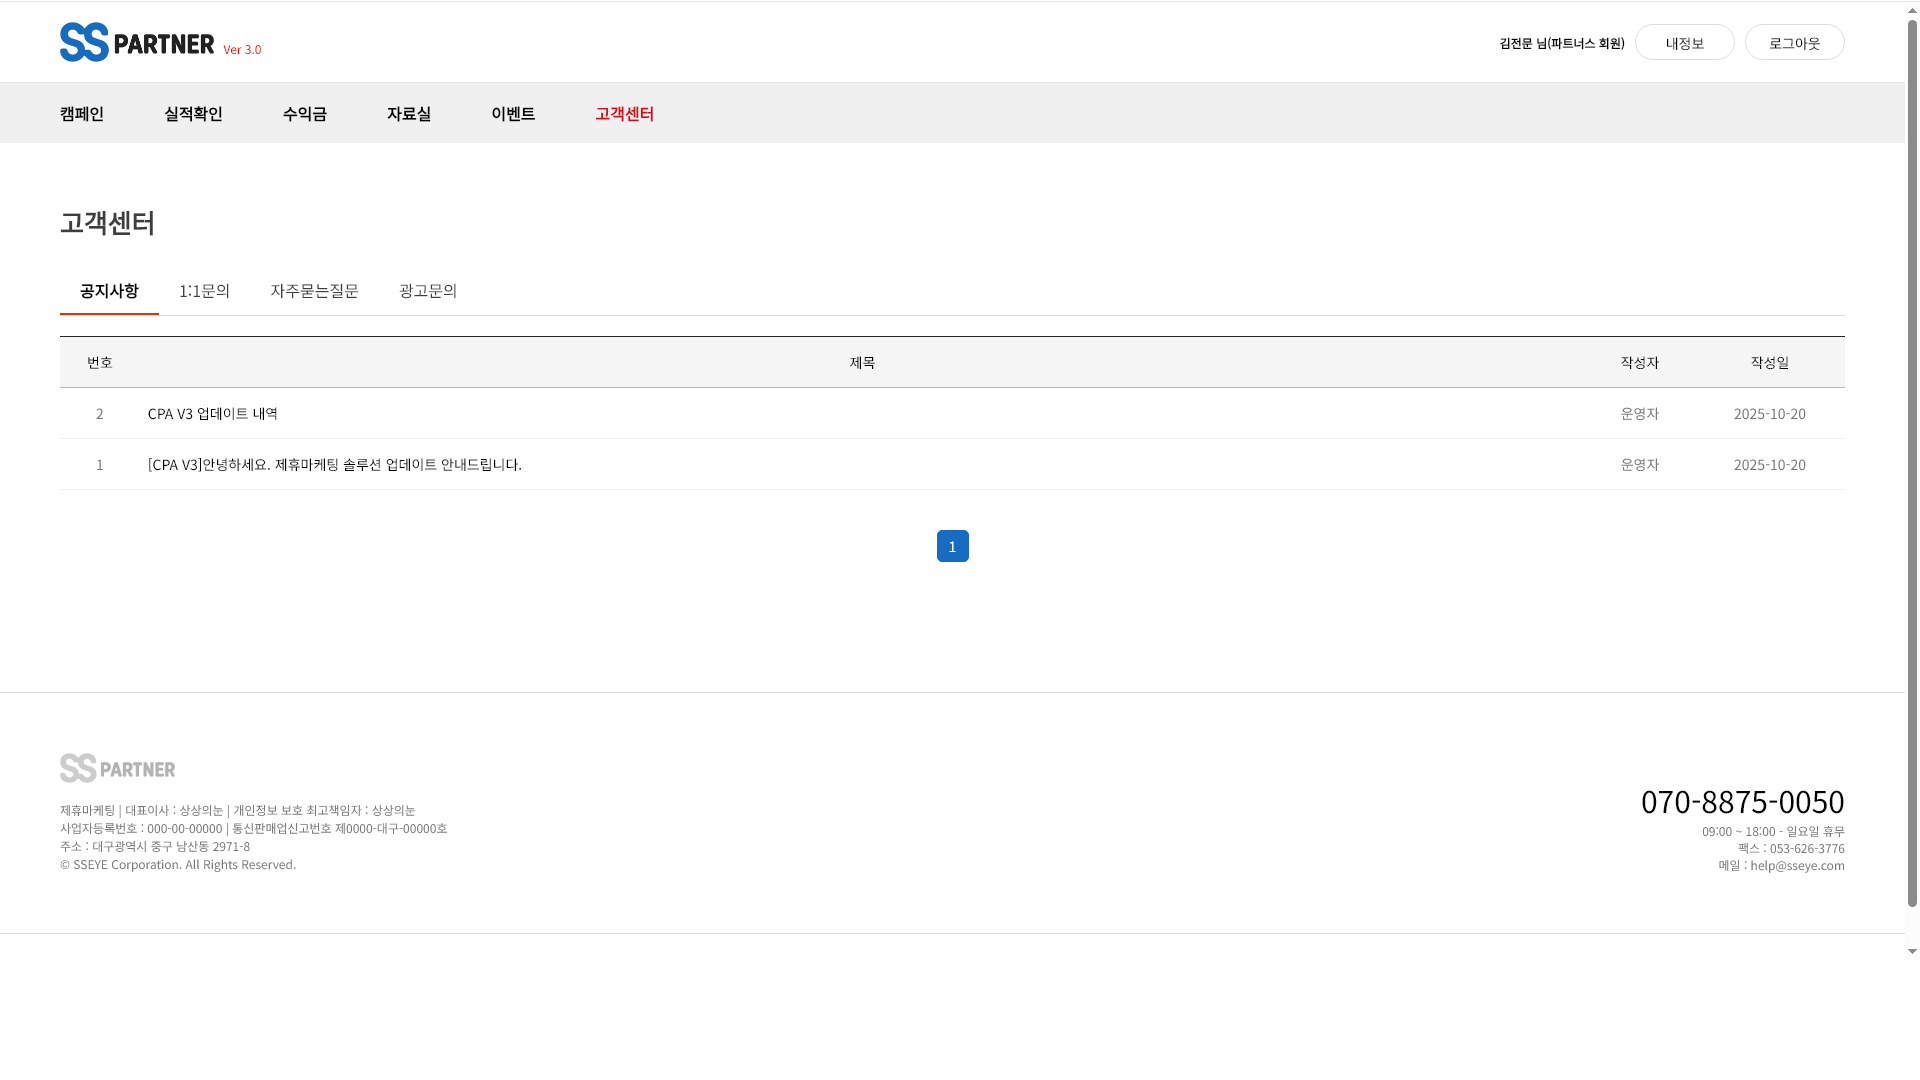Open the 캠페인 menu
This screenshot has height=1080, width=1920.
[x=82, y=113]
